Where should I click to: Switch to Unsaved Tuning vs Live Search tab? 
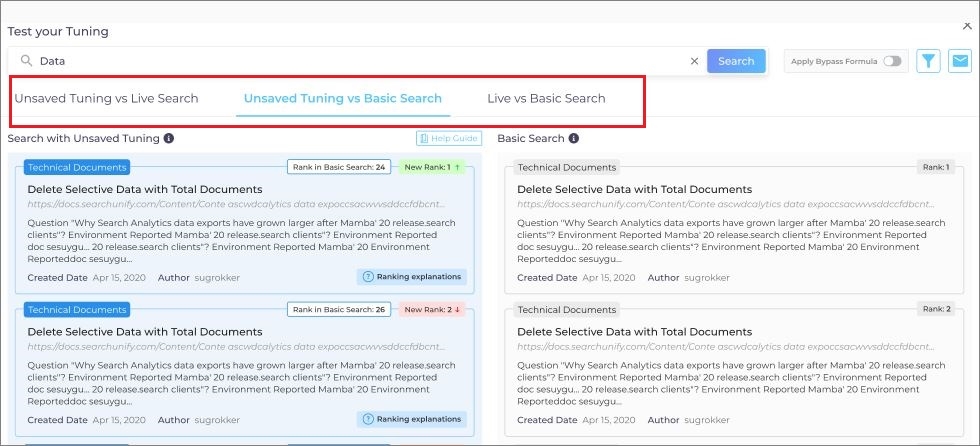coord(106,98)
